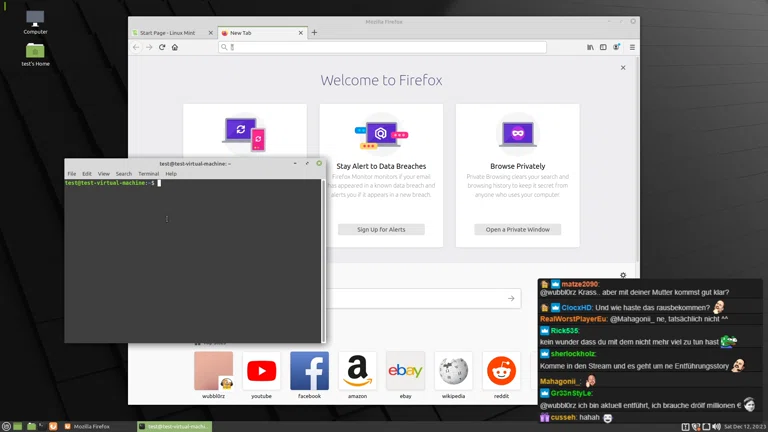This screenshot has height=432, width=768.
Task: Open the Linux Mint start menu
Action: point(6,427)
